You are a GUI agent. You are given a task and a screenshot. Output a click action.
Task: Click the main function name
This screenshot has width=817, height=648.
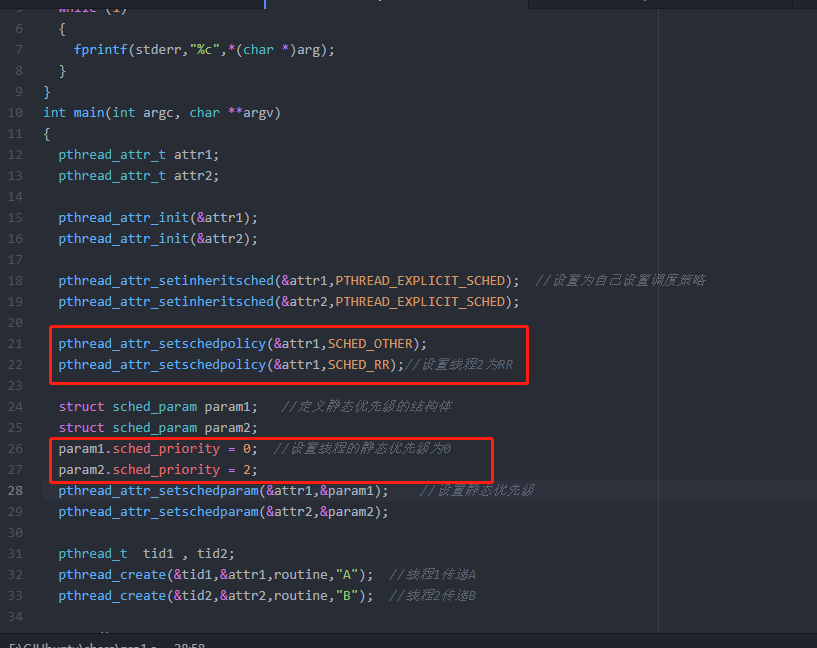(89, 113)
